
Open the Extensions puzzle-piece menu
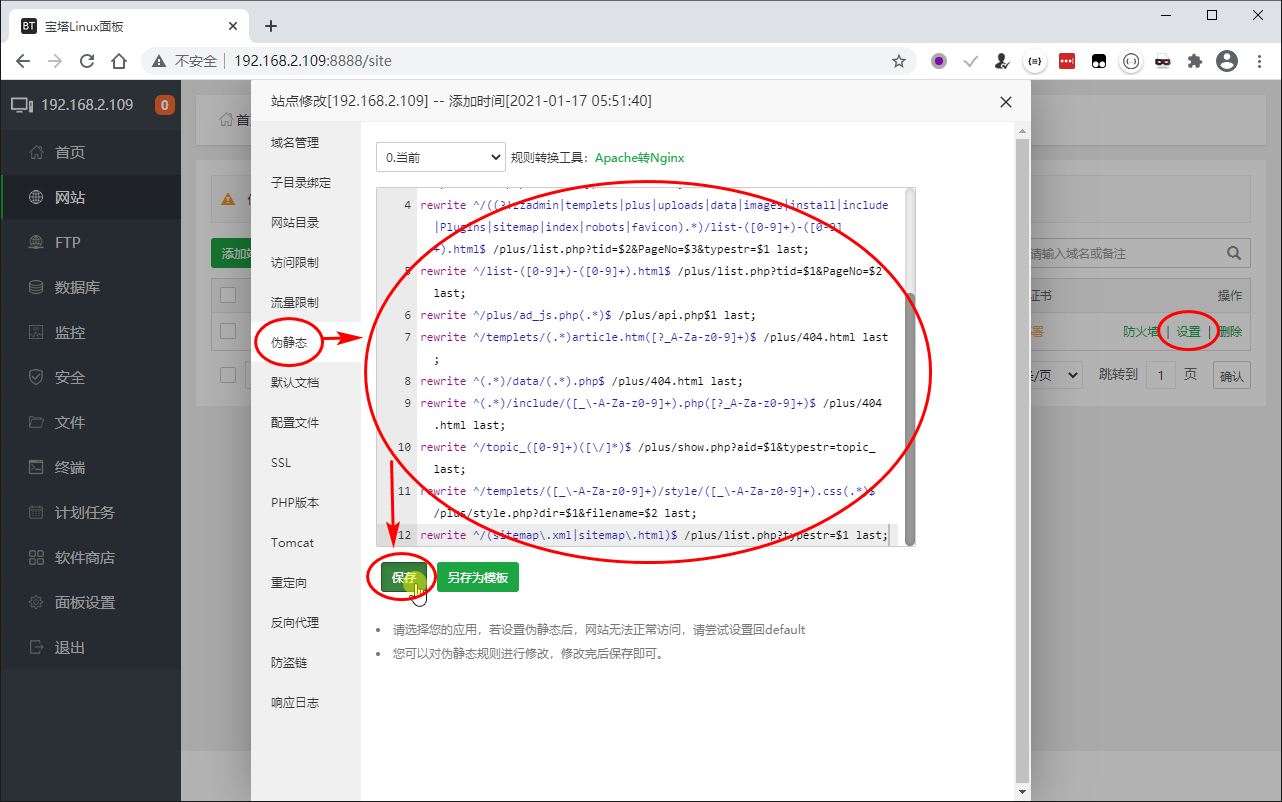click(x=1194, y=61)
